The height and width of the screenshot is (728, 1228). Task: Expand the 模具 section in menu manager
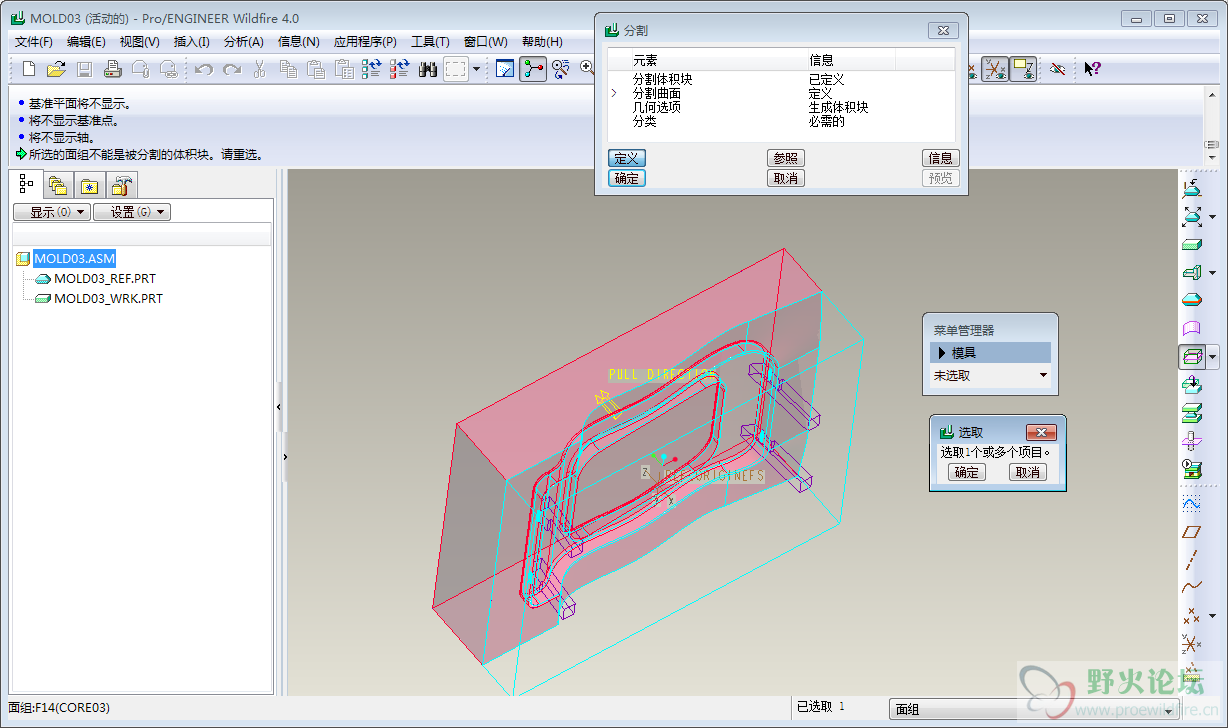tap(990, 353)
